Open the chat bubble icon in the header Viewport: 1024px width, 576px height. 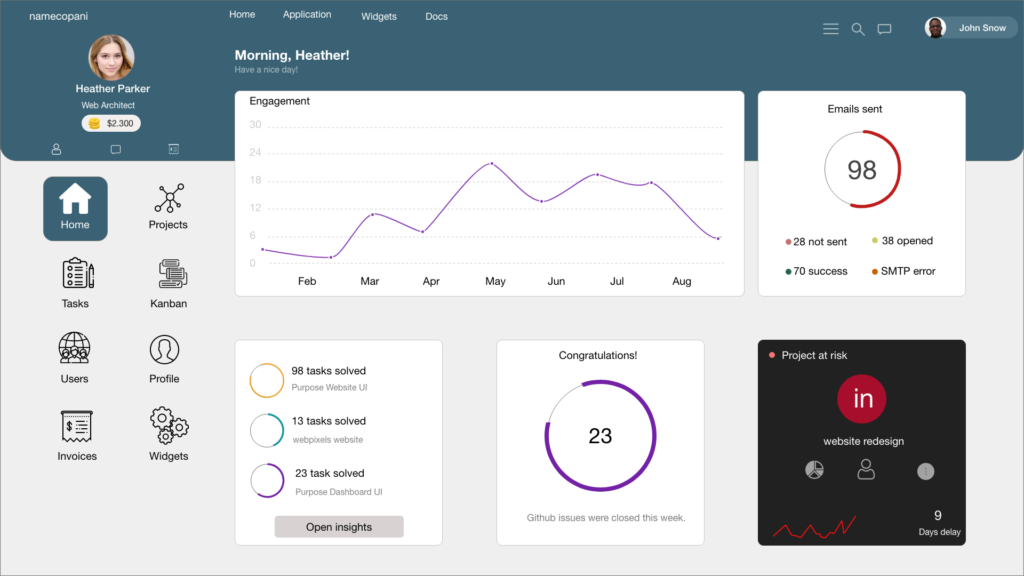tap(884, 29)
